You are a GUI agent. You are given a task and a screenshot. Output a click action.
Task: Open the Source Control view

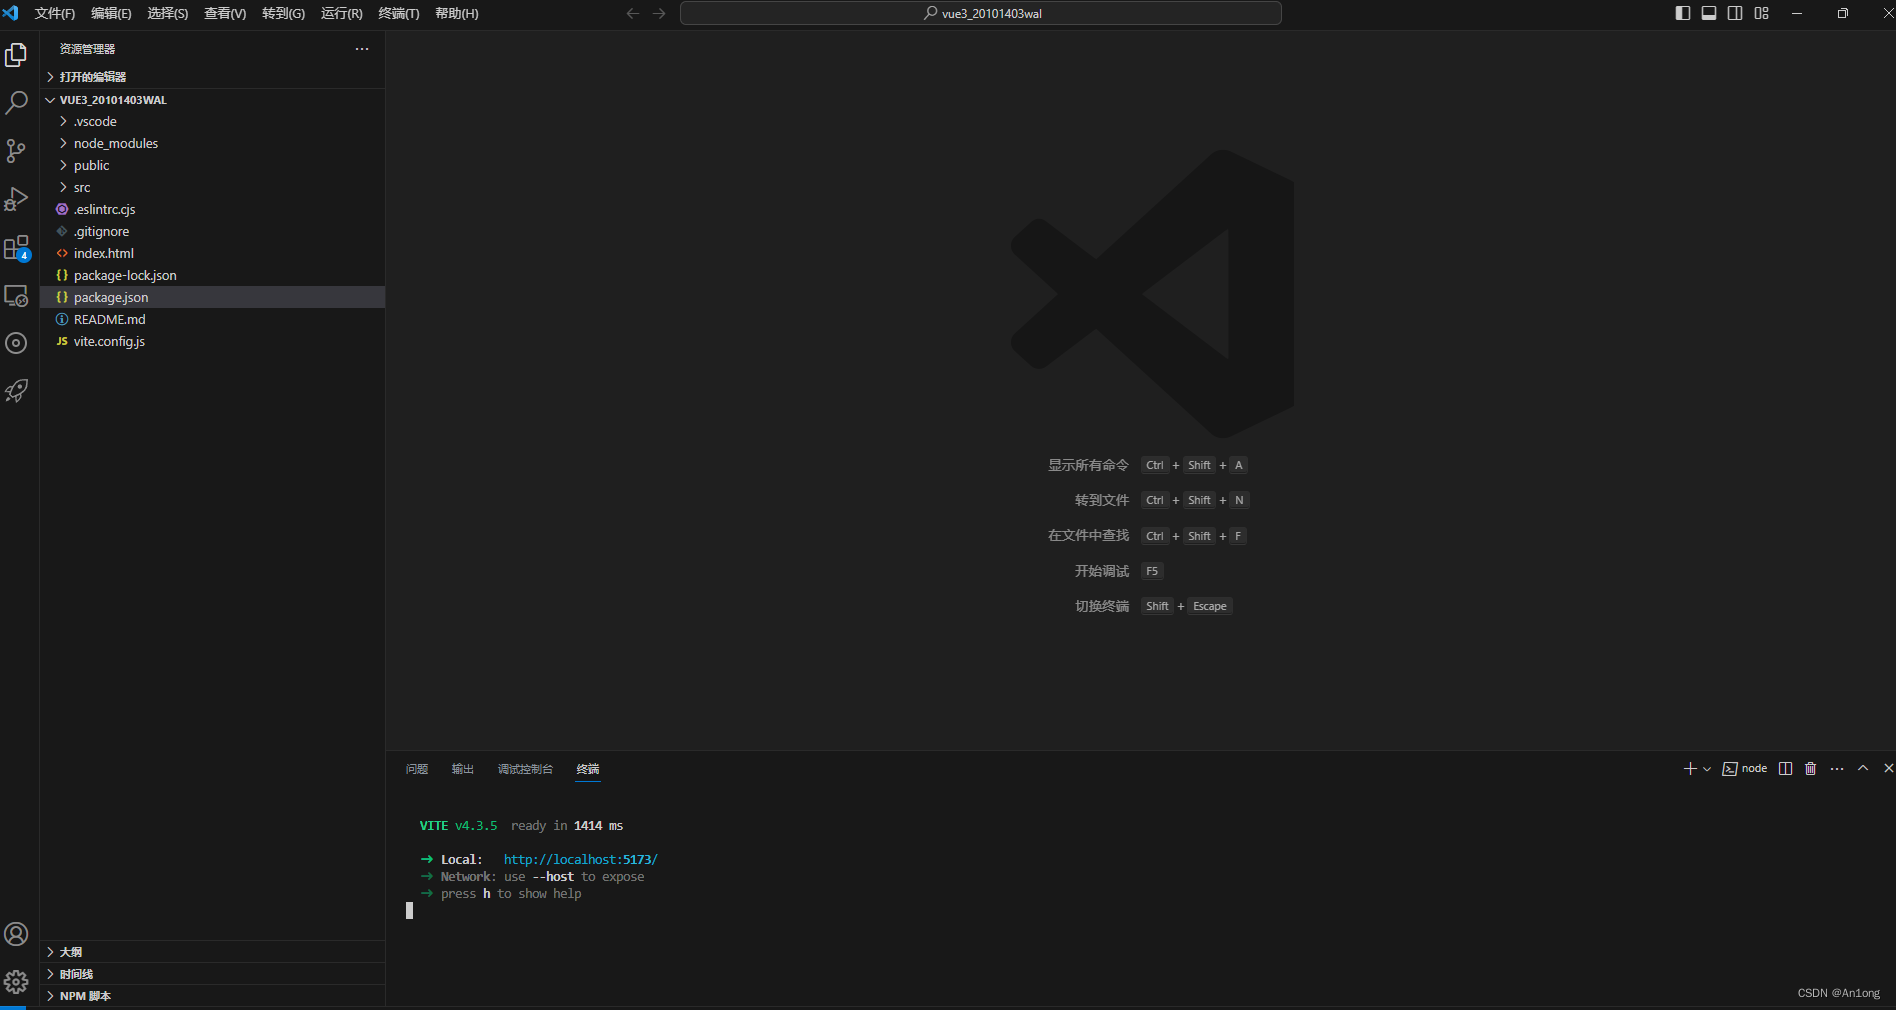(16, 151)
